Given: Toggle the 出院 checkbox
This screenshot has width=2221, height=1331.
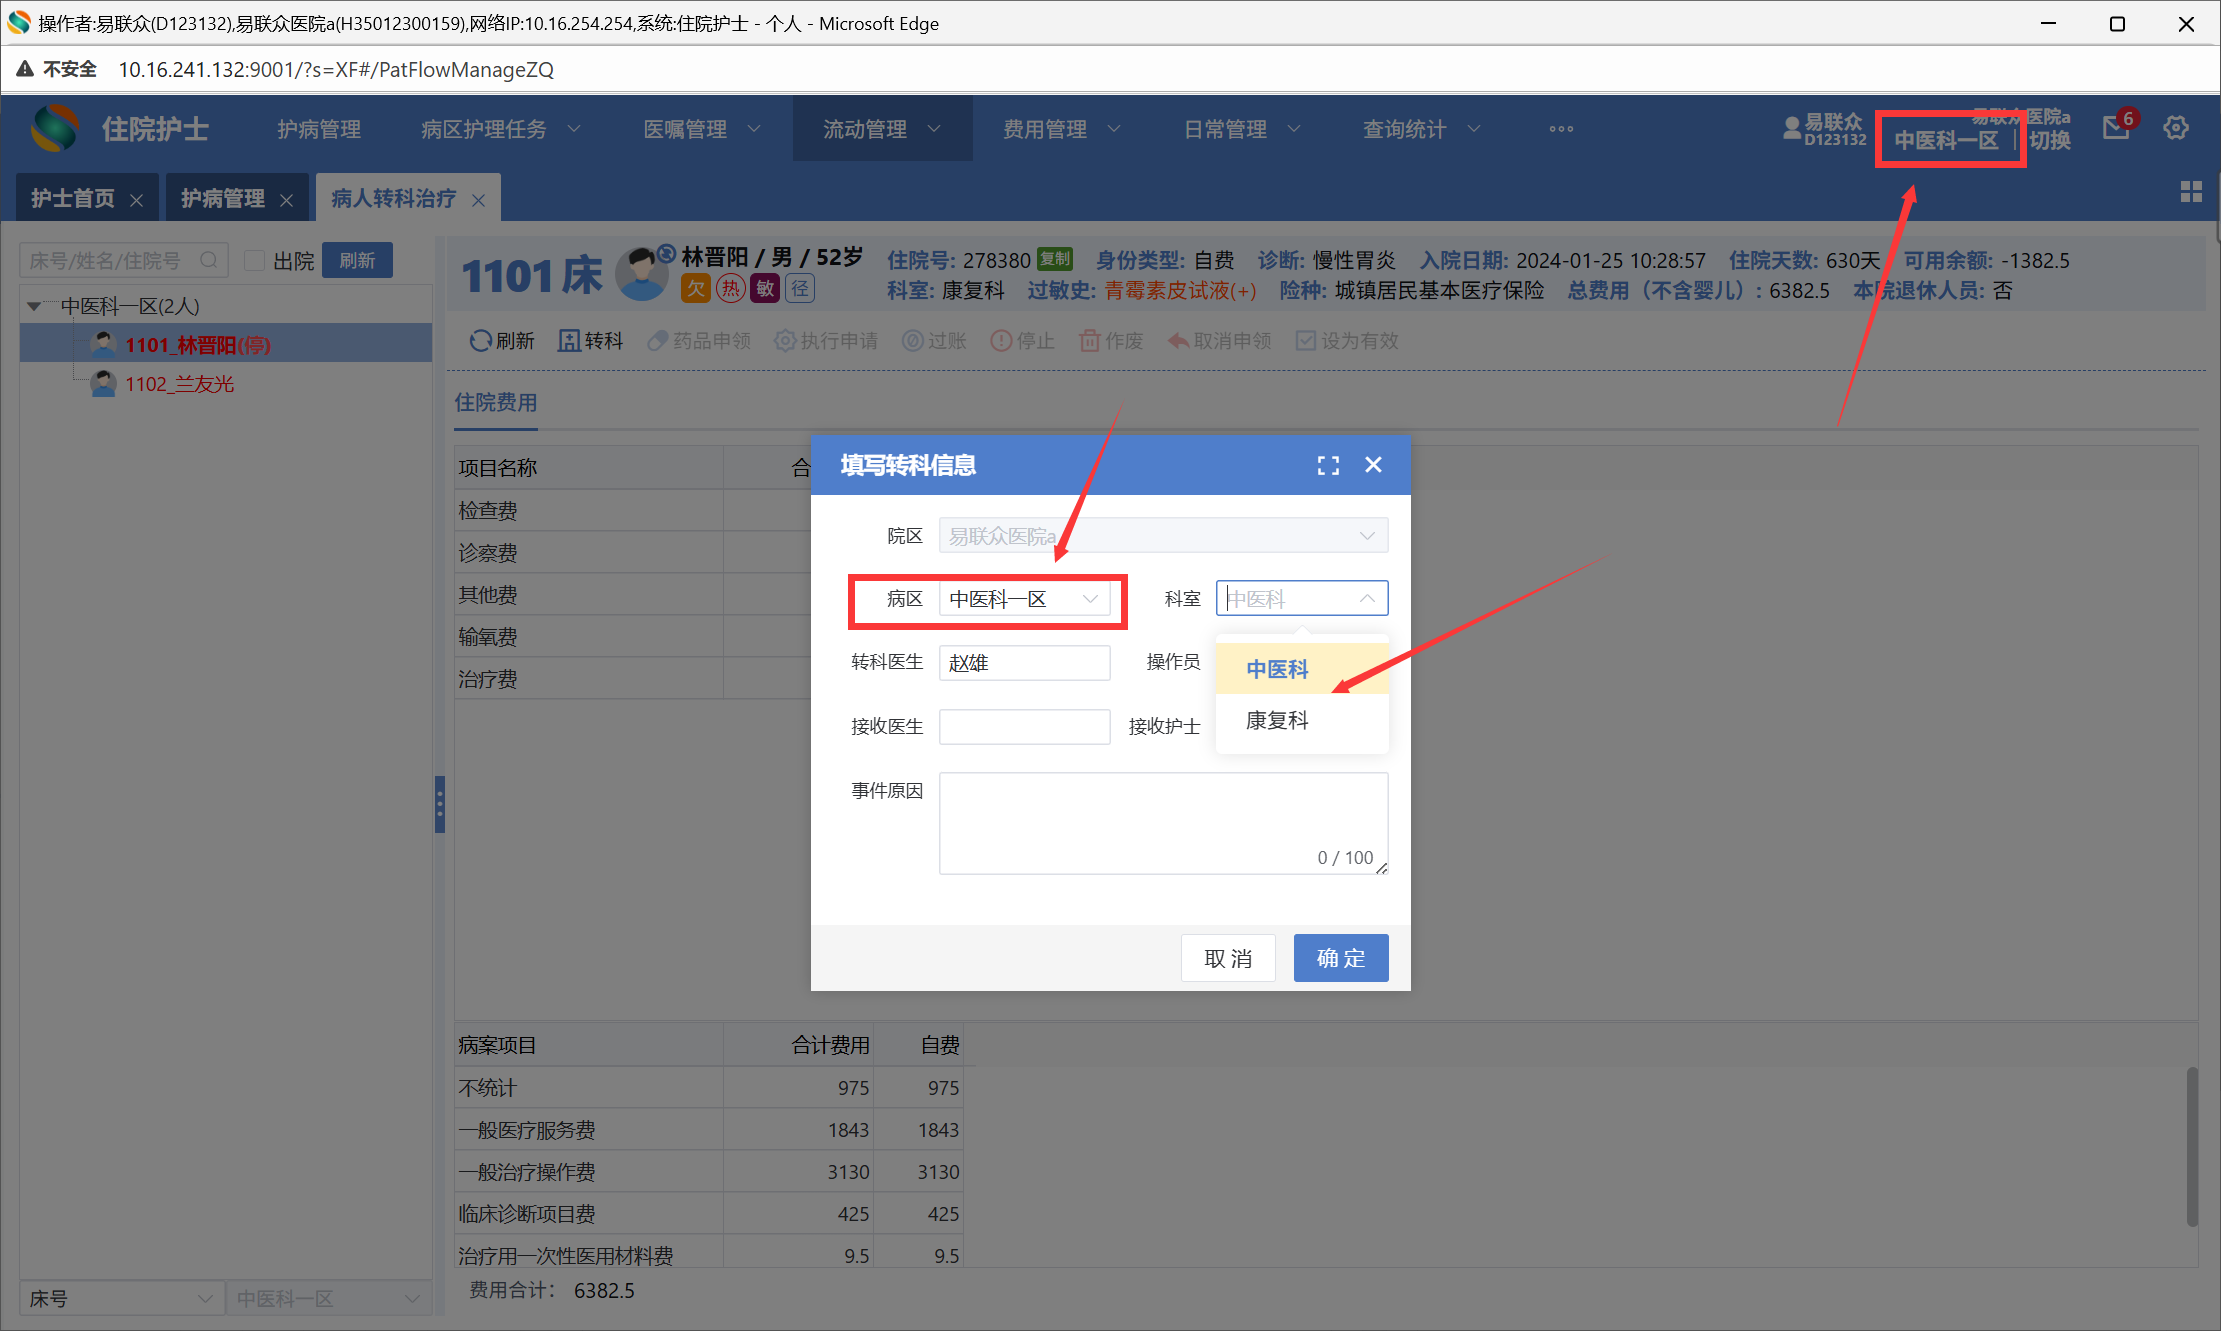Looking at the screenshot, I should [255, 261].
